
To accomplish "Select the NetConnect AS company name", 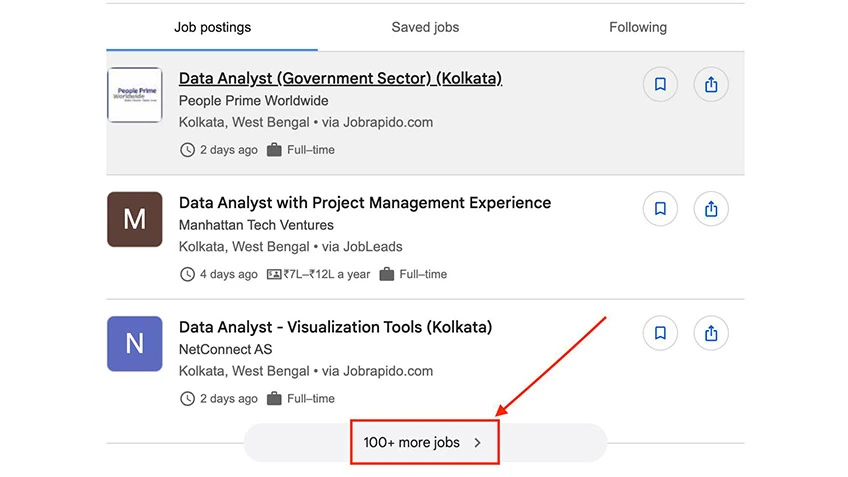I will [226, 349].
